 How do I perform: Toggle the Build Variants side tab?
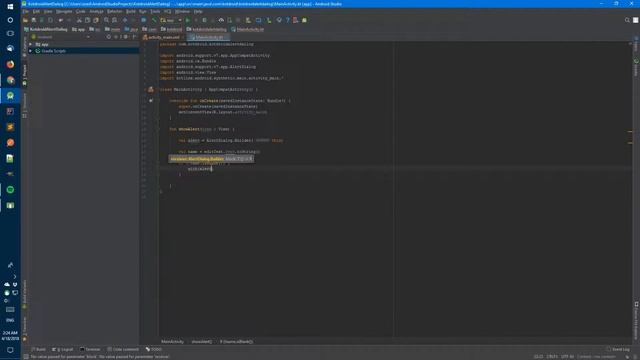(24, 294)
